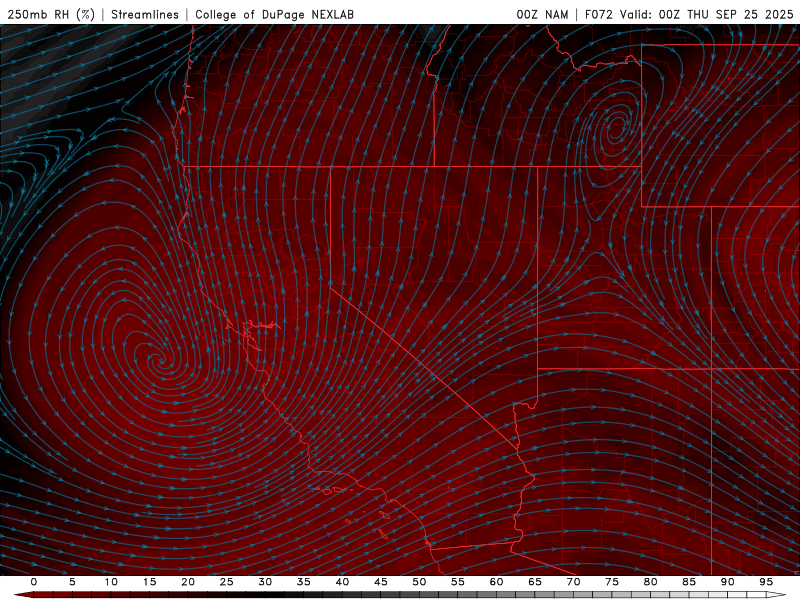Select the "70" label on color scale
The width and height of the screenshot is (800, 600).
point(573,582)
